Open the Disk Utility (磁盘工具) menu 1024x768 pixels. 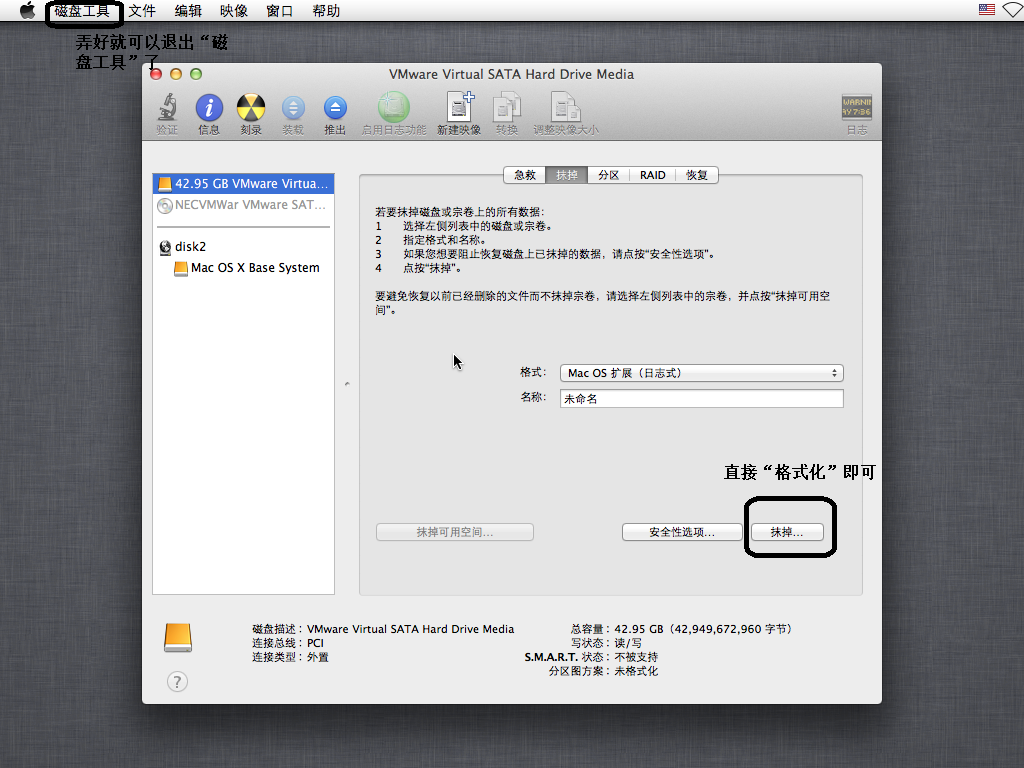(82, 10)
